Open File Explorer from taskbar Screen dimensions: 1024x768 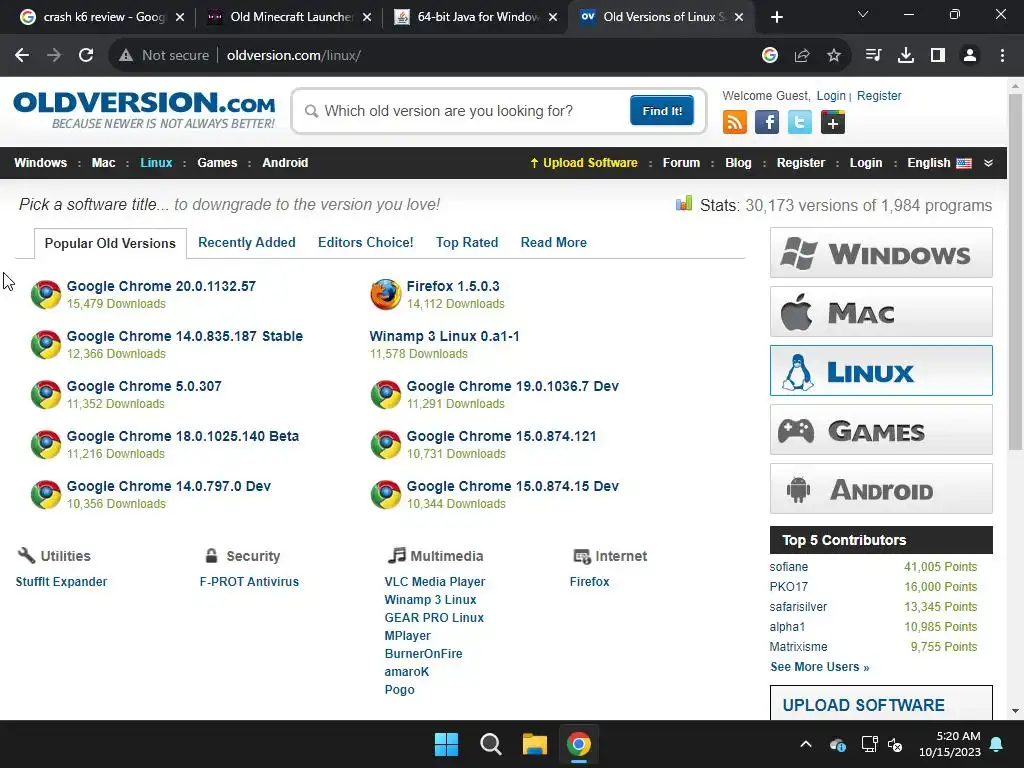click(x=534, y=744)
